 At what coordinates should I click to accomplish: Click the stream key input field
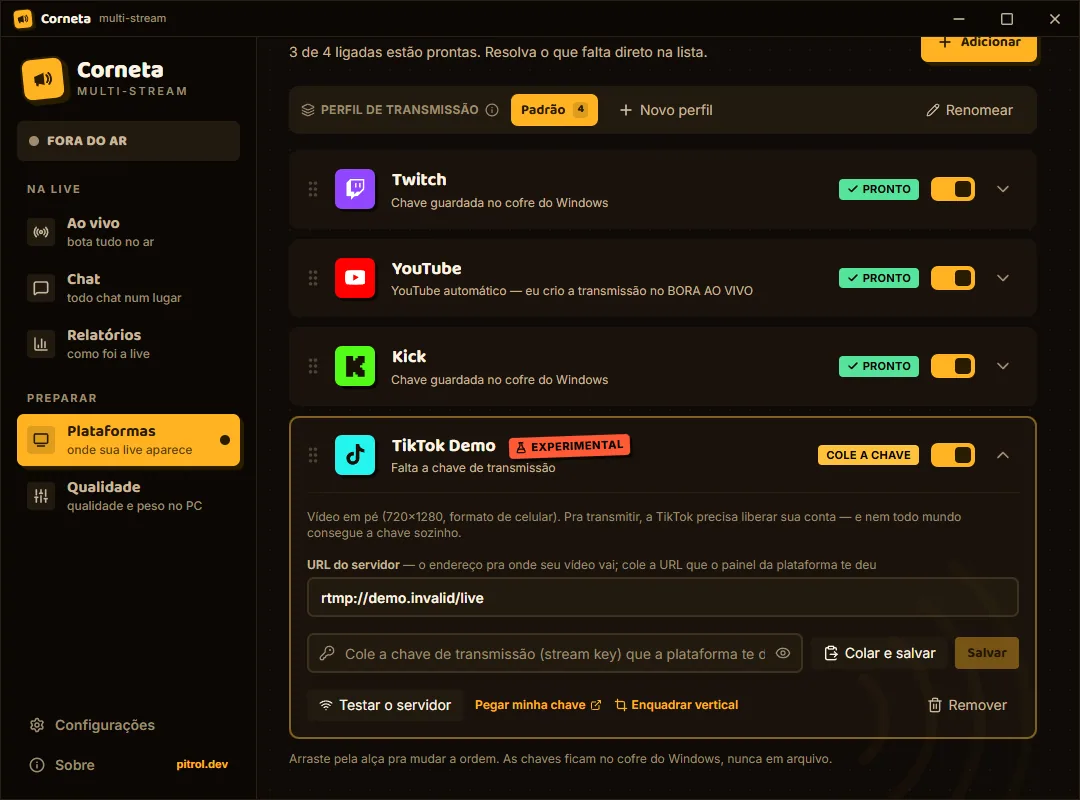[x=554, y=653]
